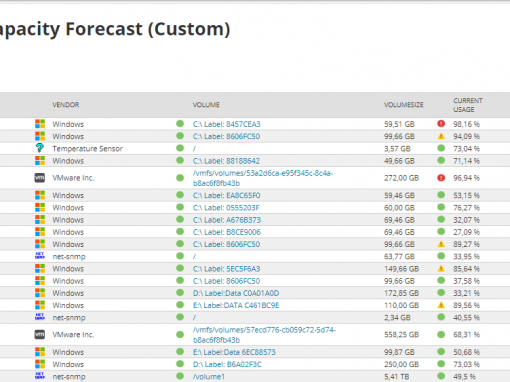Open volume D:\ Label:Data C0A01A0D
510x382 pixels.
coord(236,293)
